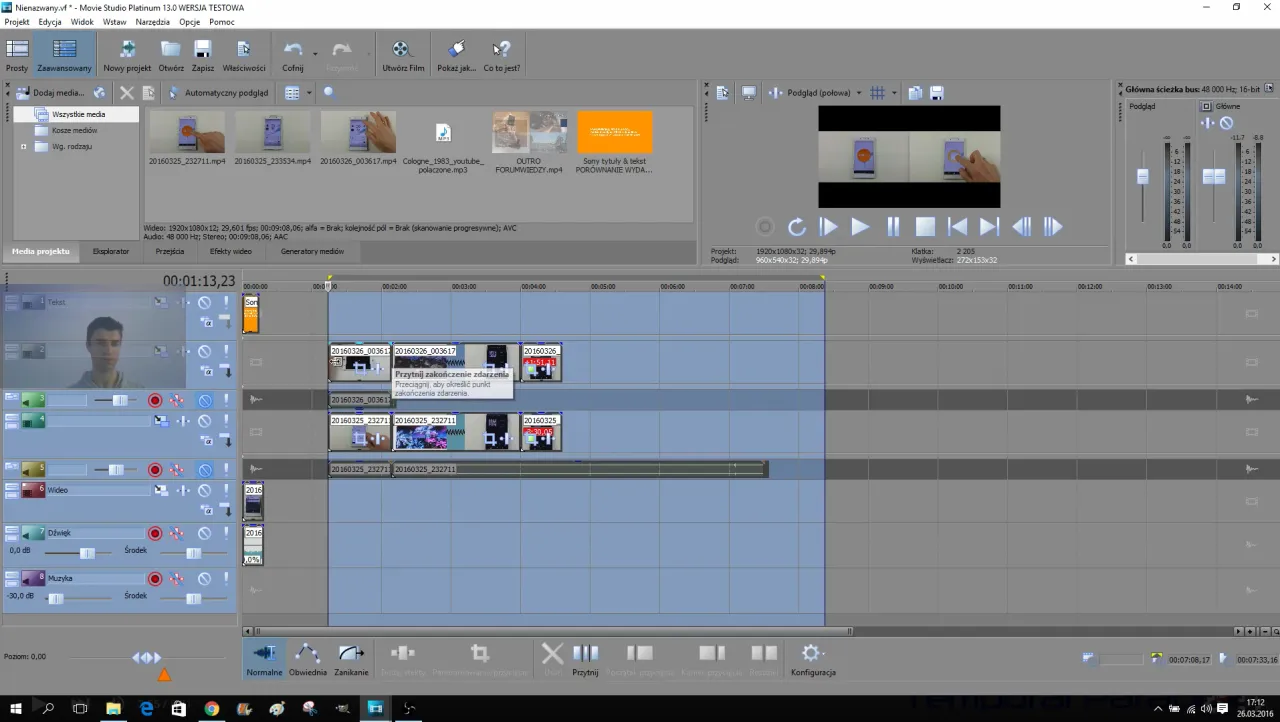Open the Cofnij undo history dropdown
Image resolution: width=1280 pixels, height=722 pixels.
pyautogui.click(x=315, y=54)
